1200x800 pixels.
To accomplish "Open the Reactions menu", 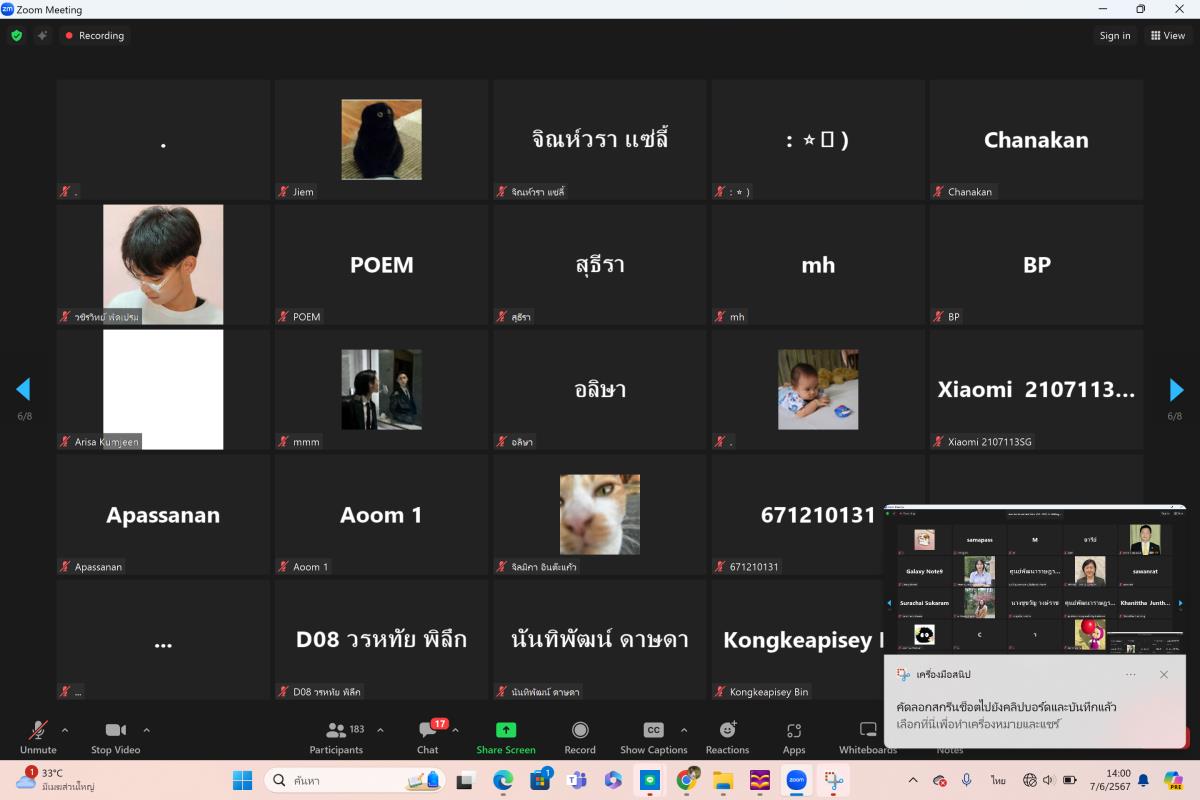I will pos(727,737).
